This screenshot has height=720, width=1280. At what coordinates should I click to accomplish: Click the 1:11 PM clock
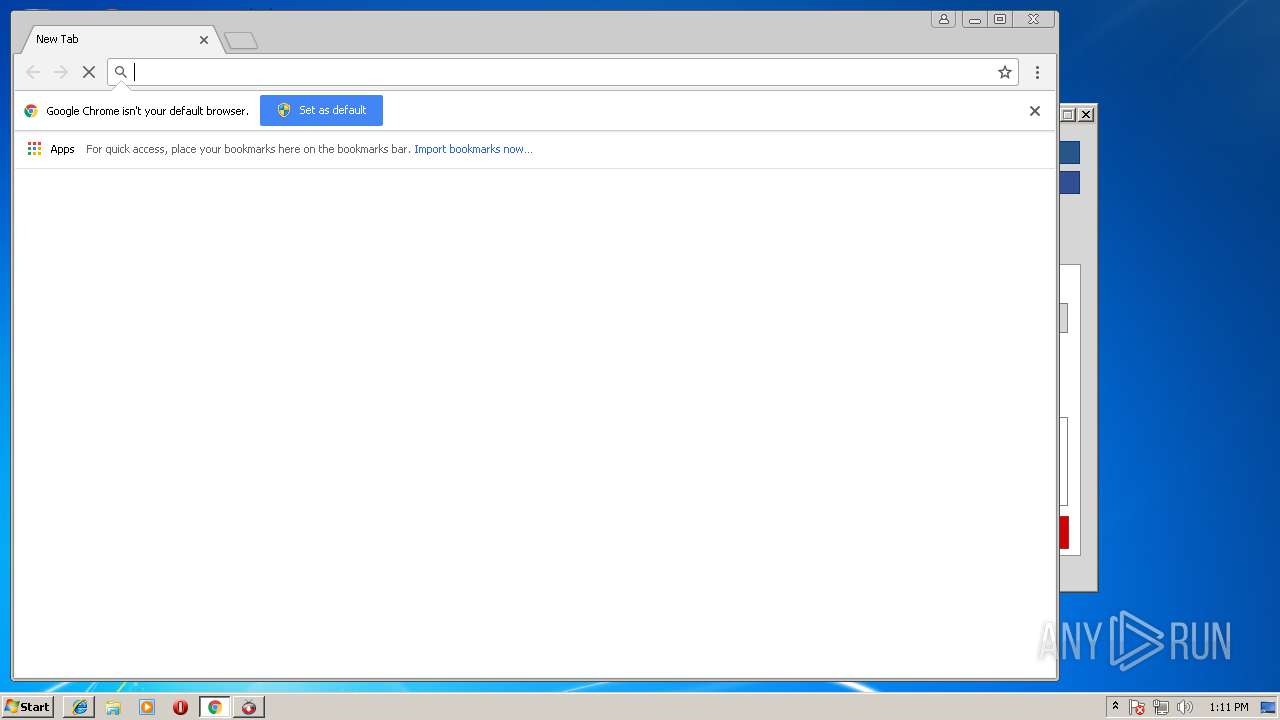coord(1228,707)
